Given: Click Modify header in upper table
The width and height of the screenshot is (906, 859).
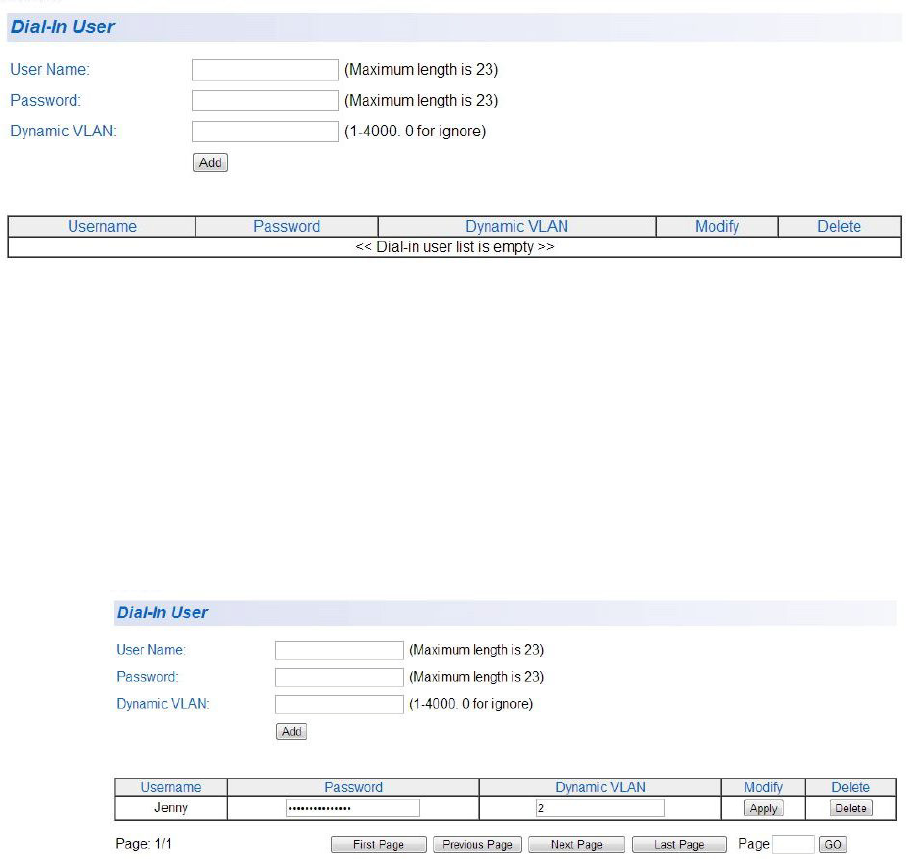Looking at the screenshot, I should point(717,226).
